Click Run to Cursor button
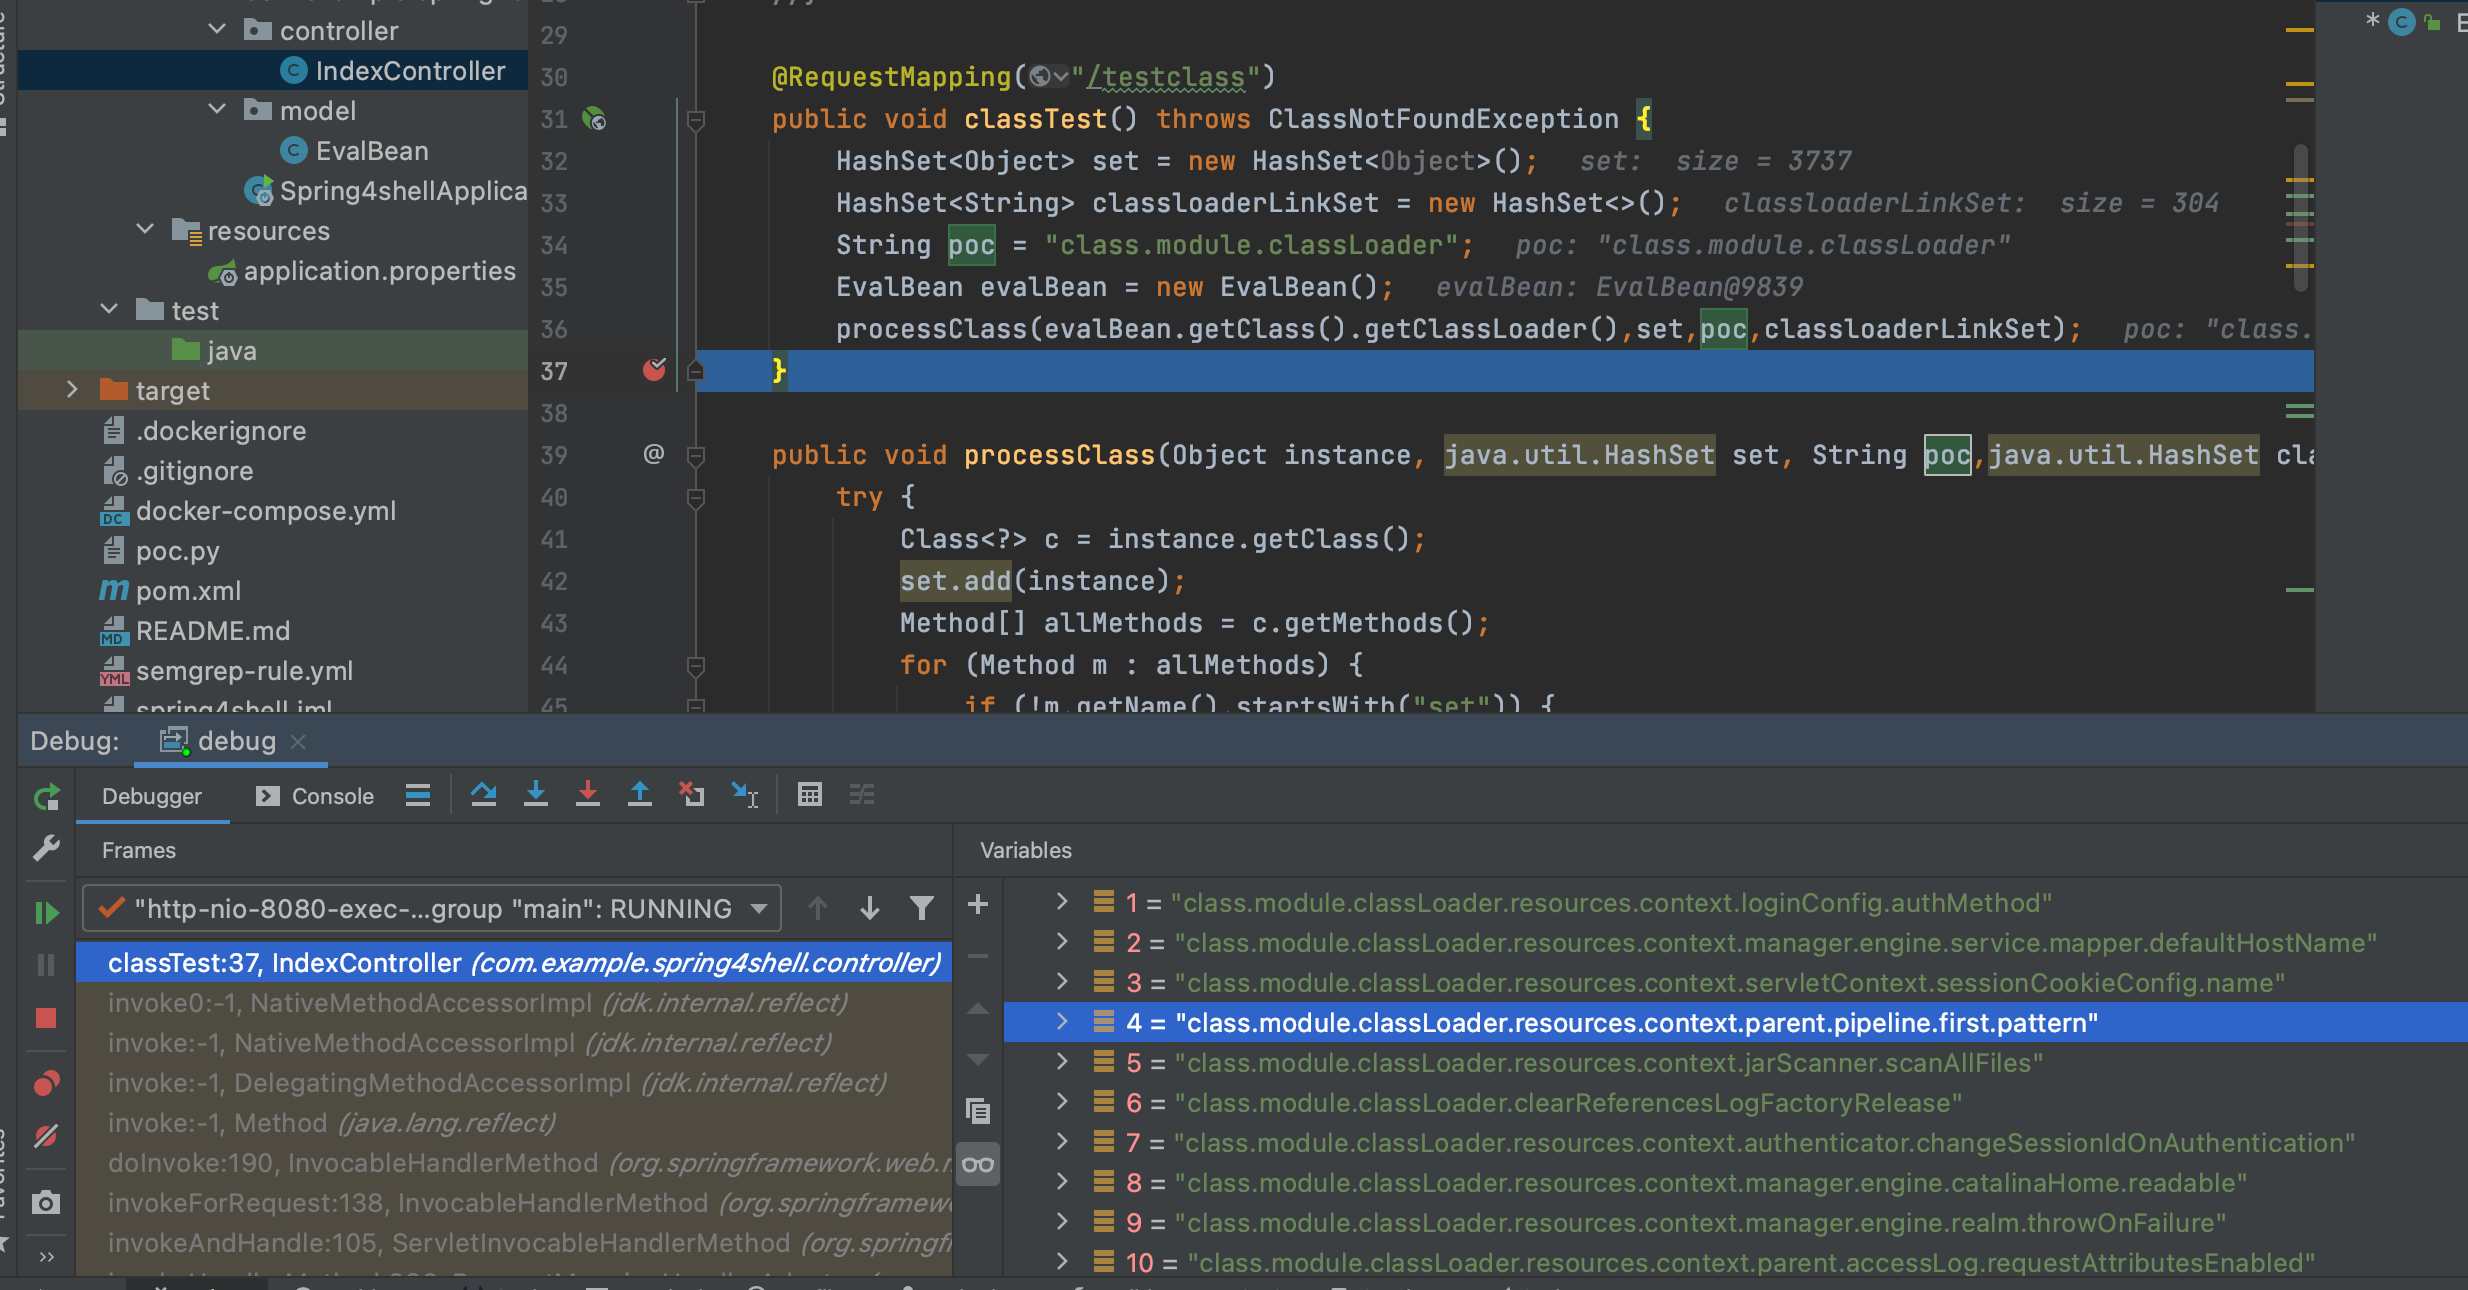This screenshot has width=2468, height=1290. (745, 795)
